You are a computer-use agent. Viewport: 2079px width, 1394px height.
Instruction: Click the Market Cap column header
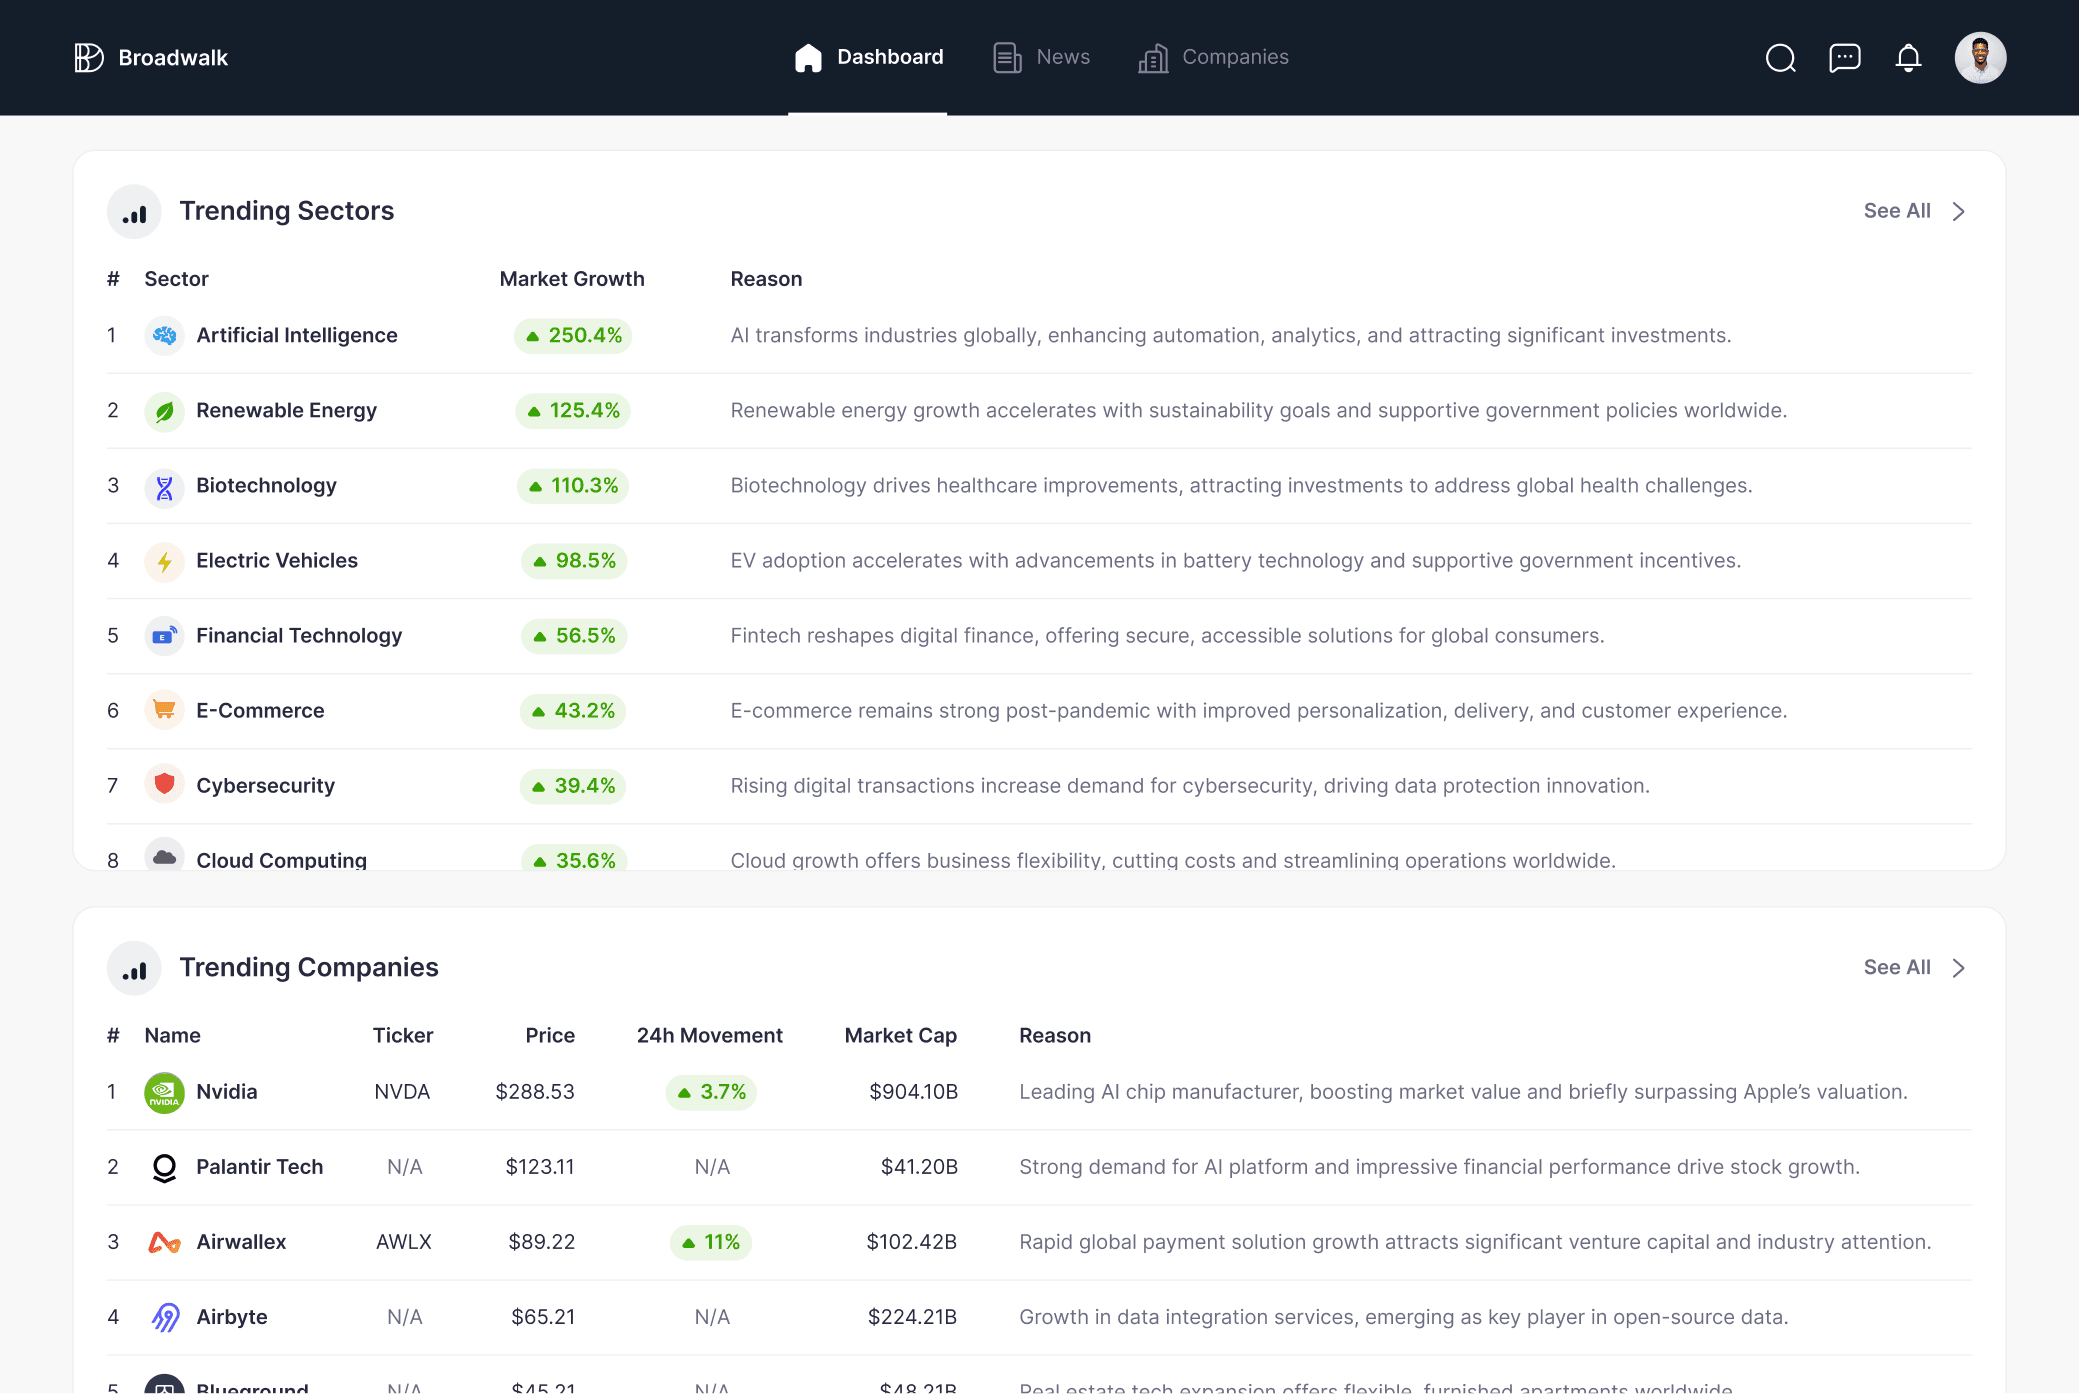(901, 1035)
